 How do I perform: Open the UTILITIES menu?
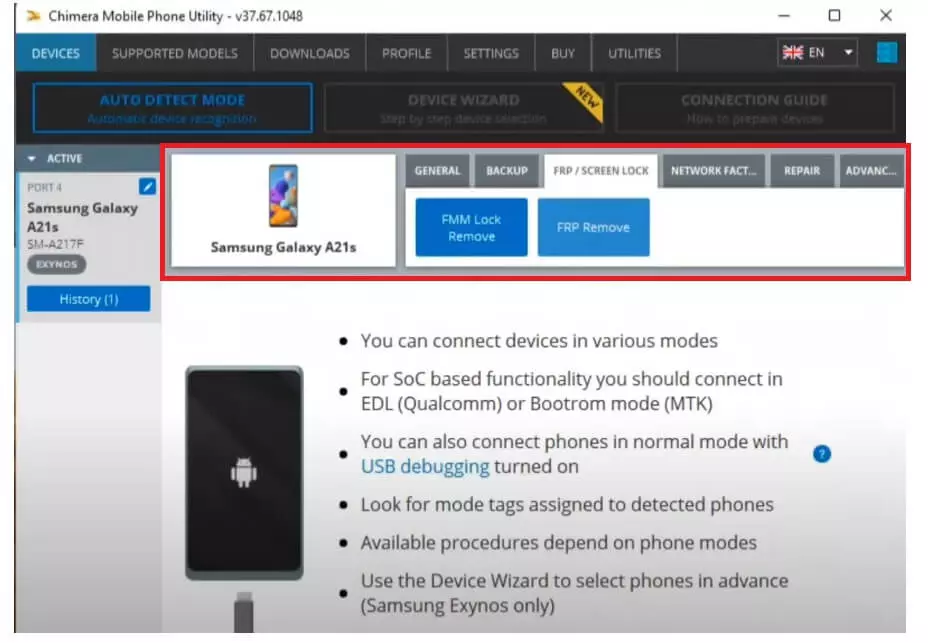coord(633,53)
